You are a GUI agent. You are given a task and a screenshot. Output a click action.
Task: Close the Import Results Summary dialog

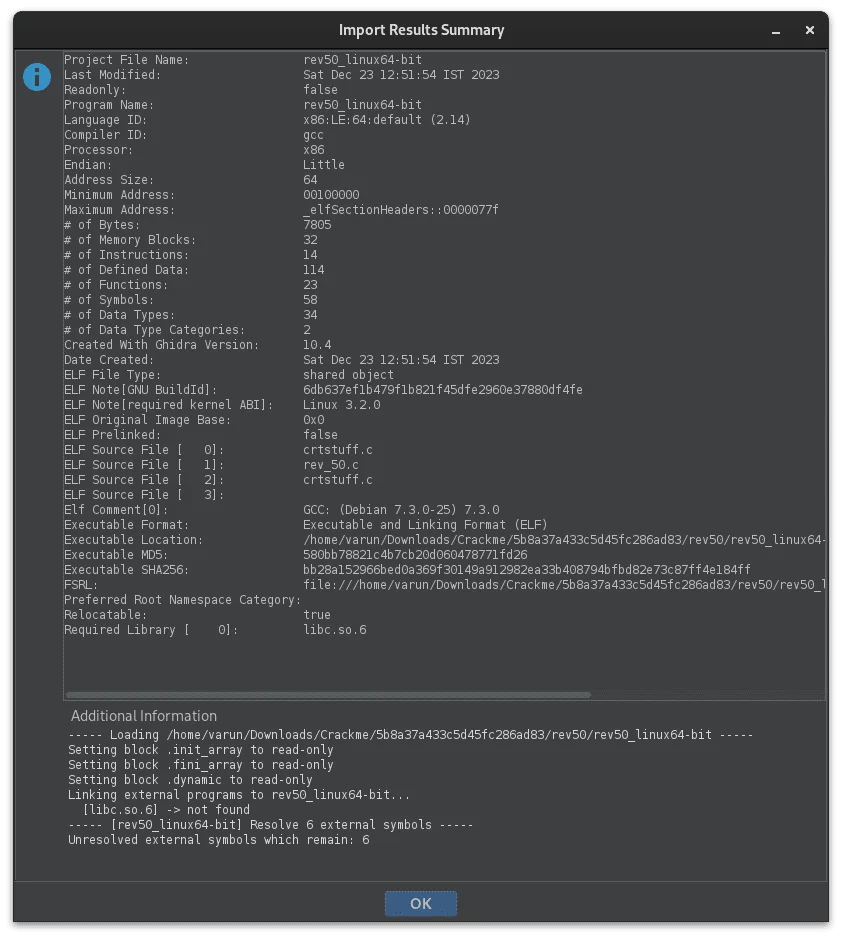[x=810, y=30]
